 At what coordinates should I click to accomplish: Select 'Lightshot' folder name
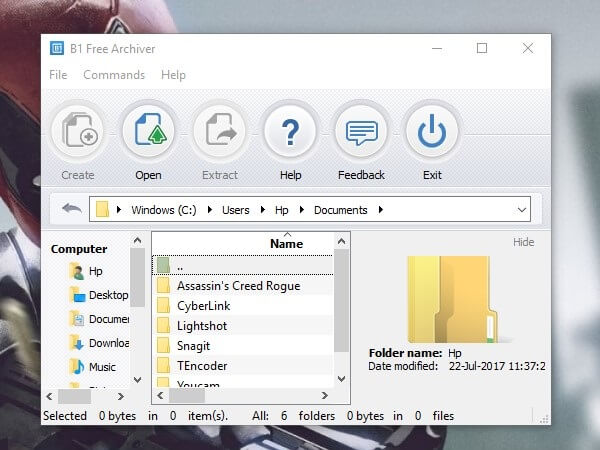[202, 326]
